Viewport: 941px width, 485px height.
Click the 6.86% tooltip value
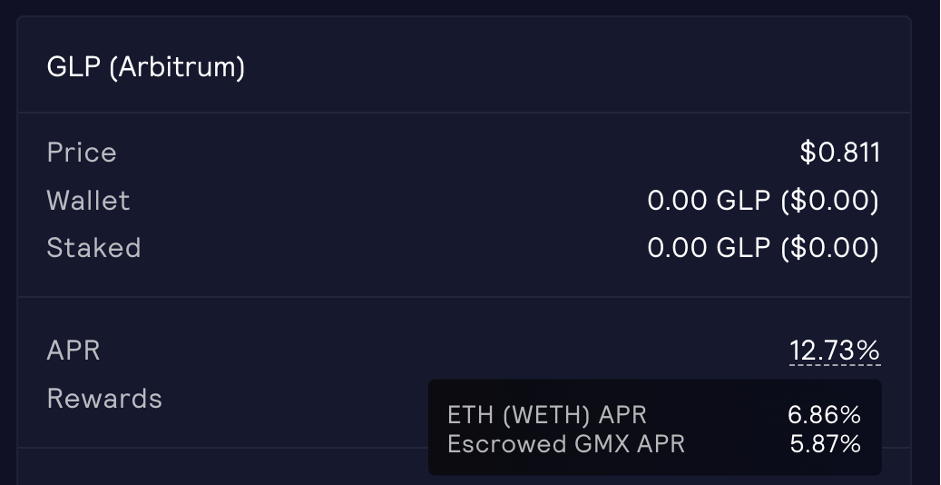pos(824,415)
